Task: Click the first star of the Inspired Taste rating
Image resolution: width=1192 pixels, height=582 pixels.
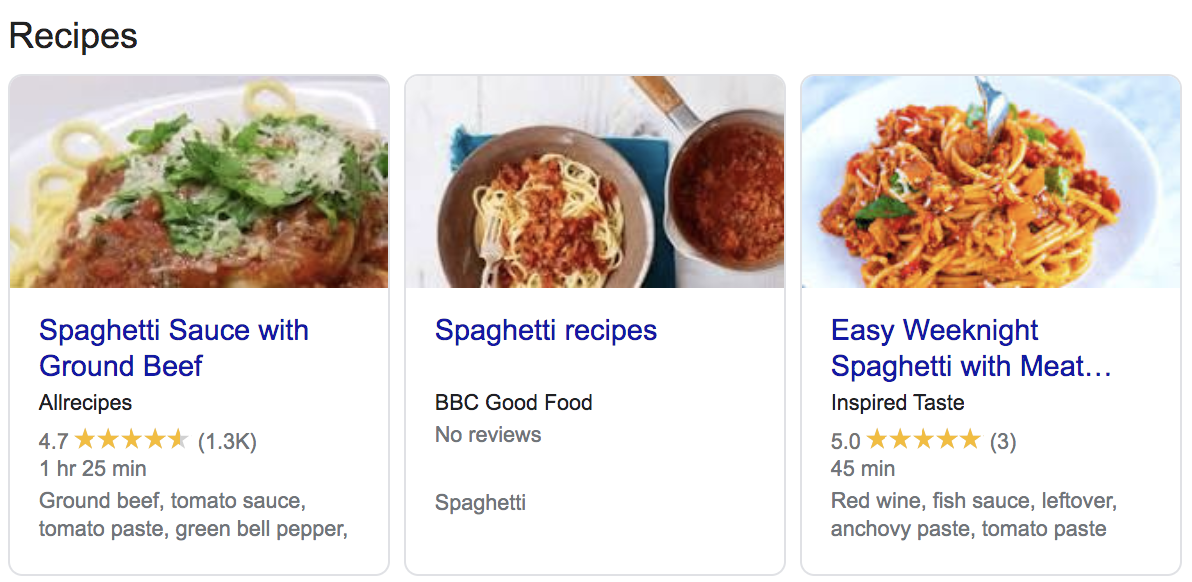Action: 880,440
